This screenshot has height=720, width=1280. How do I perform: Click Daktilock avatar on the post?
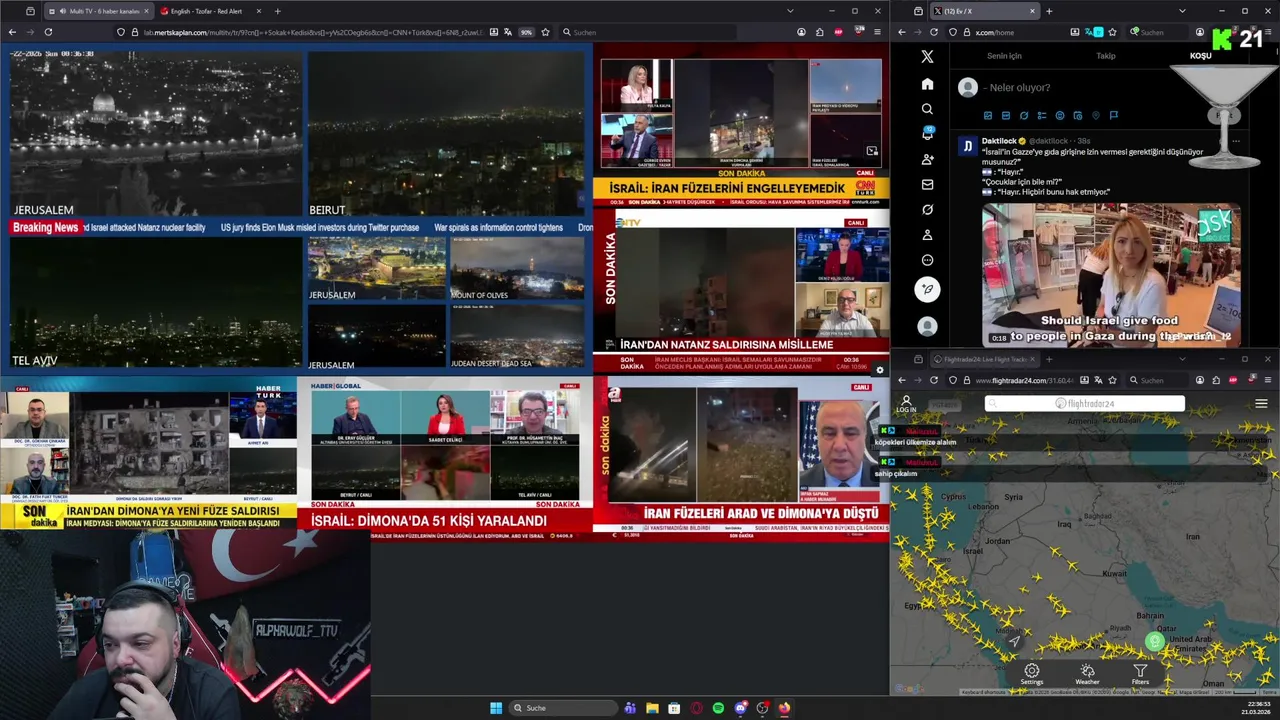pyautogui.click(x=967, y=146)
